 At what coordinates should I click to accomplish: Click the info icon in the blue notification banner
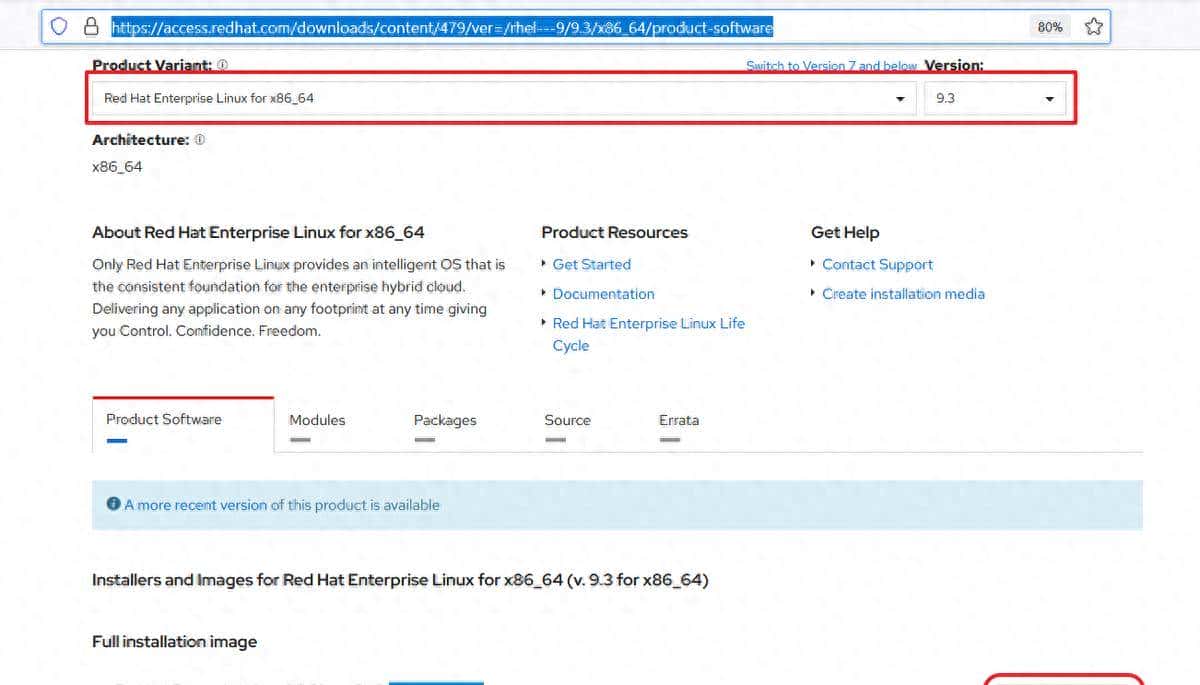click(x=113, y=504)
